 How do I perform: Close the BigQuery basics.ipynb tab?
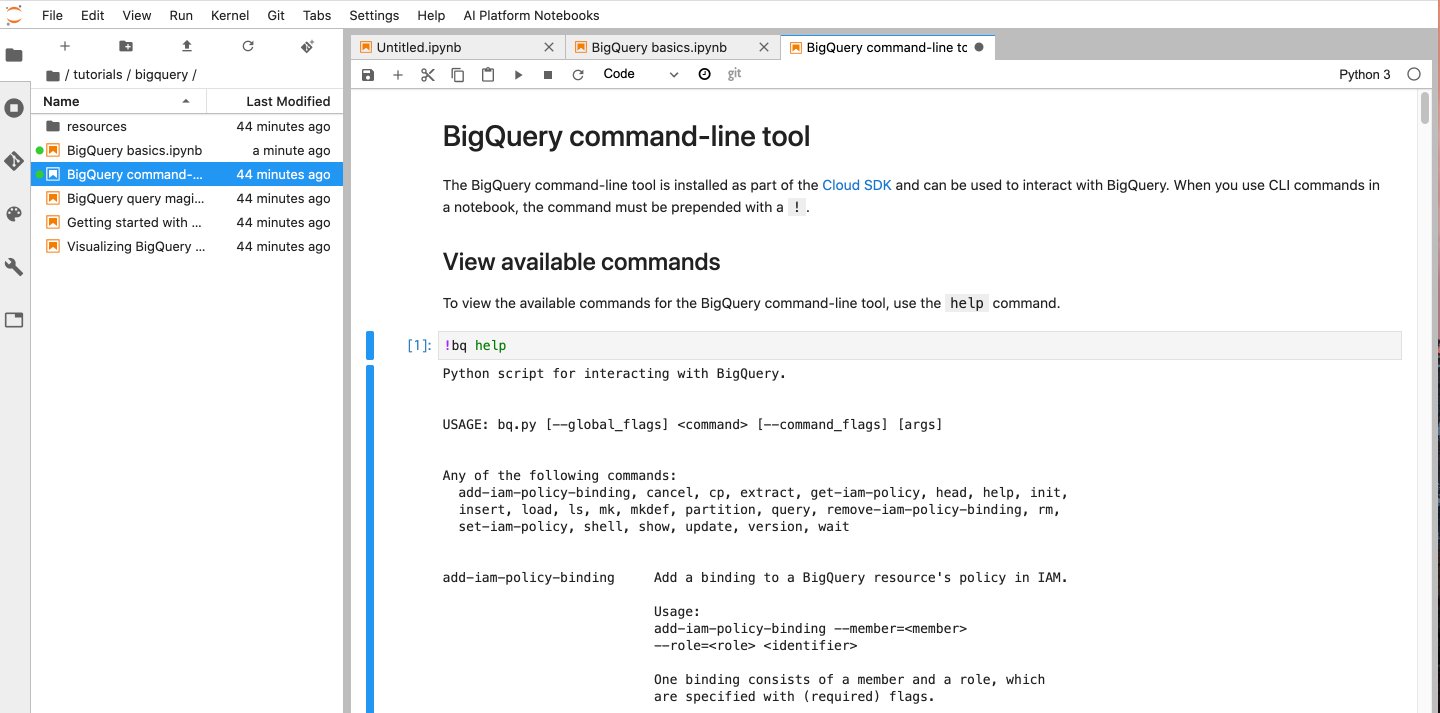764,47
